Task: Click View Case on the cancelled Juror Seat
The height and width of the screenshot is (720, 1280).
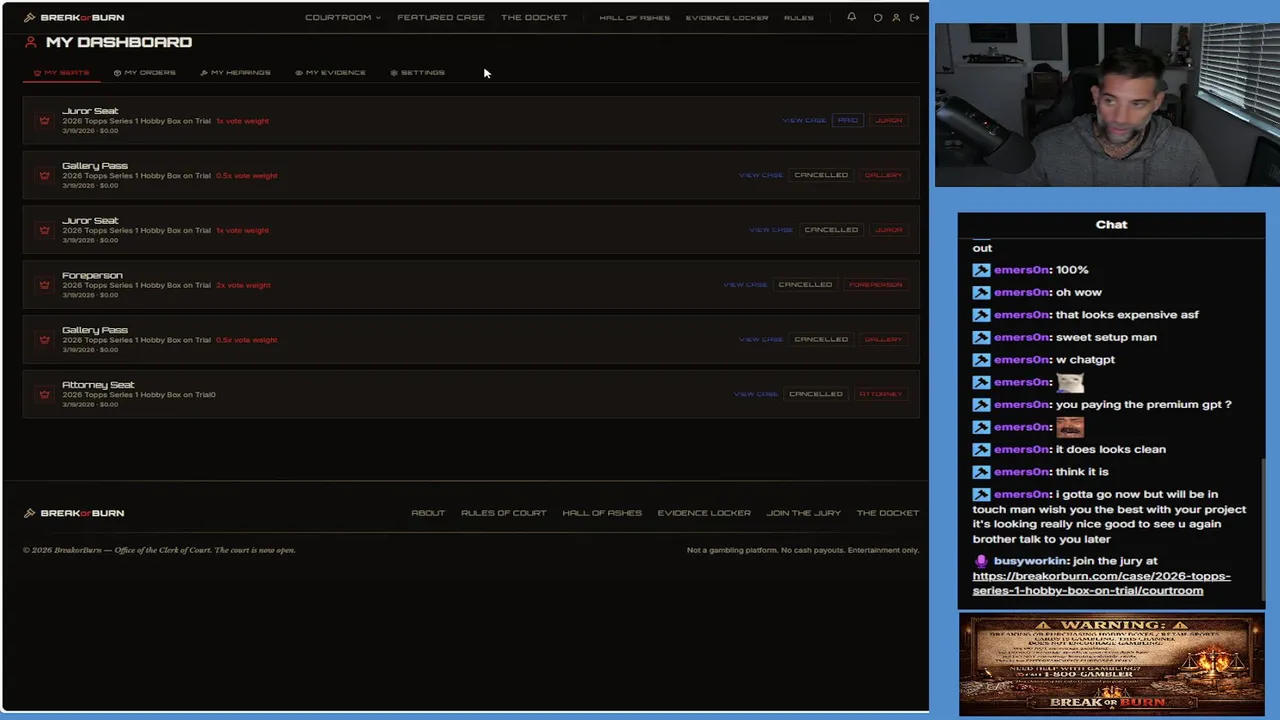Action: [771, 230]
